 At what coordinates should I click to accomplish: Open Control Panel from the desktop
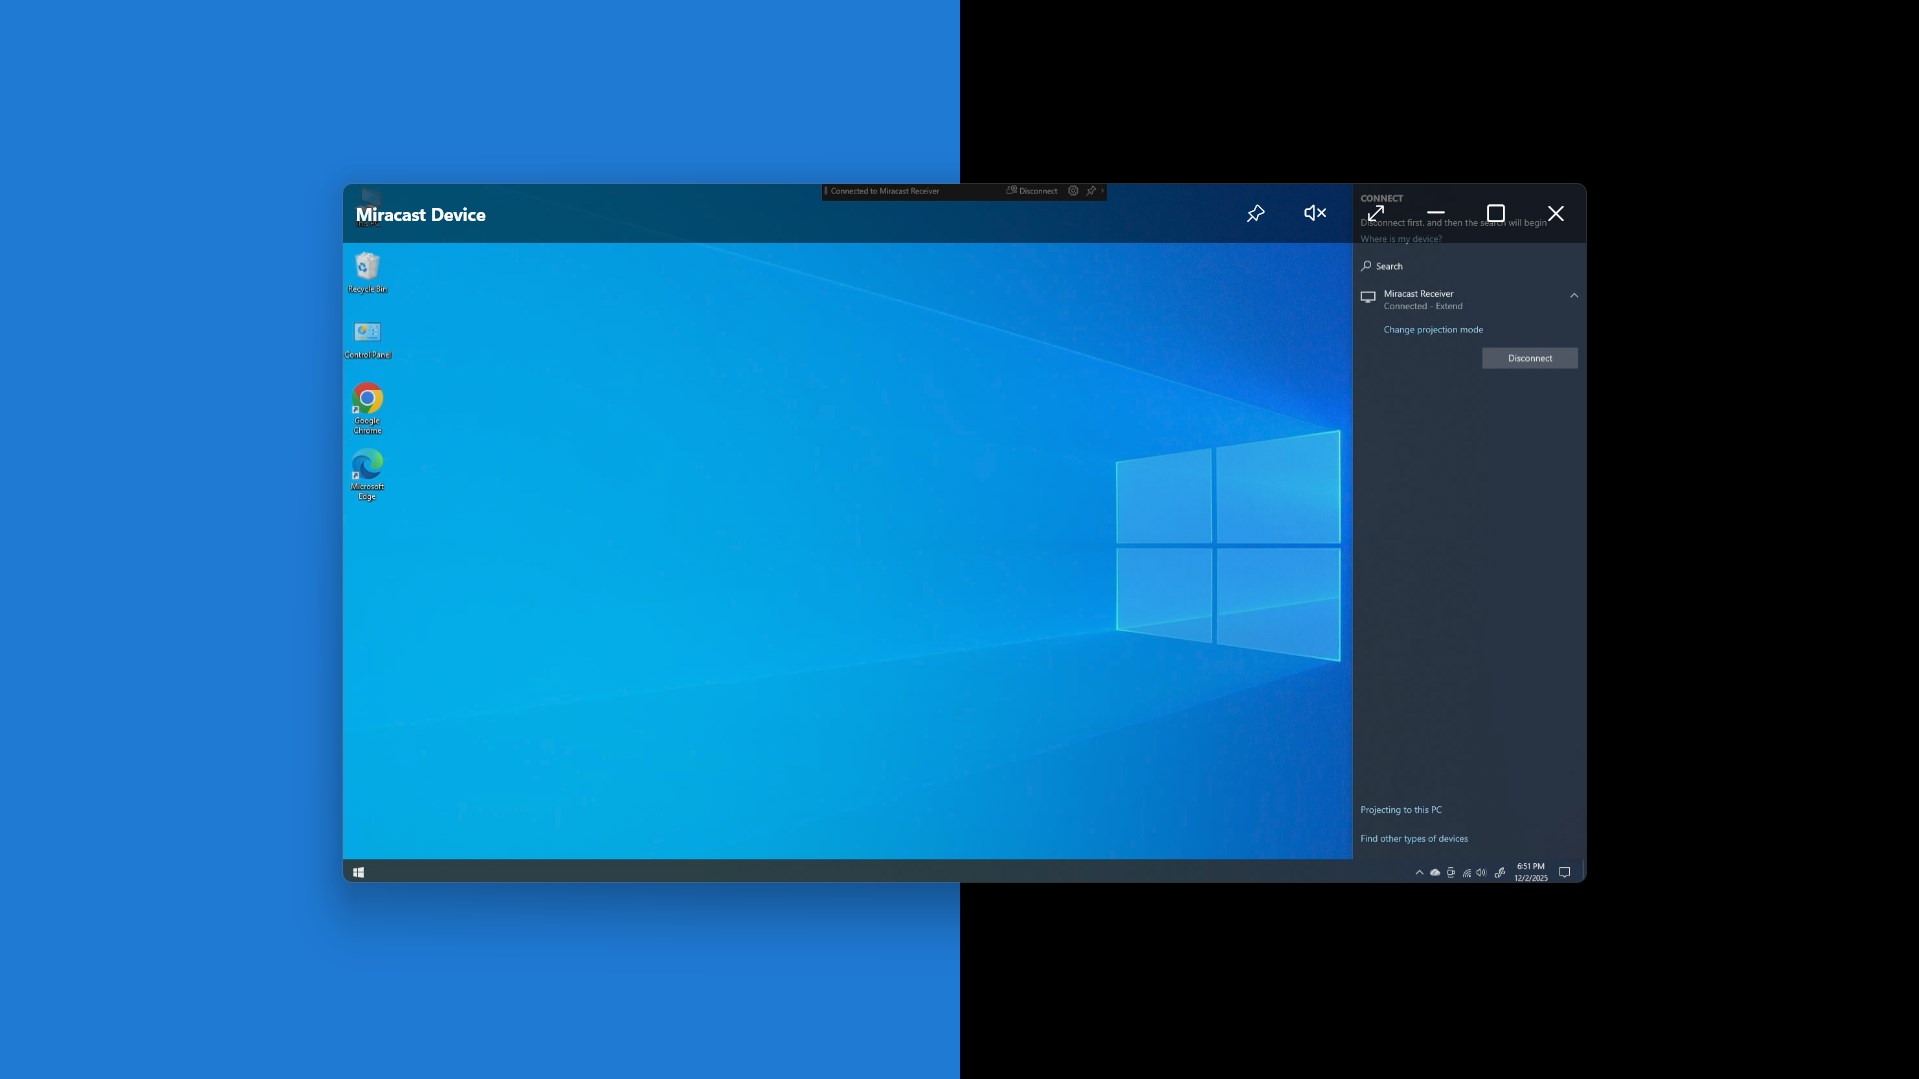[366, 334]
